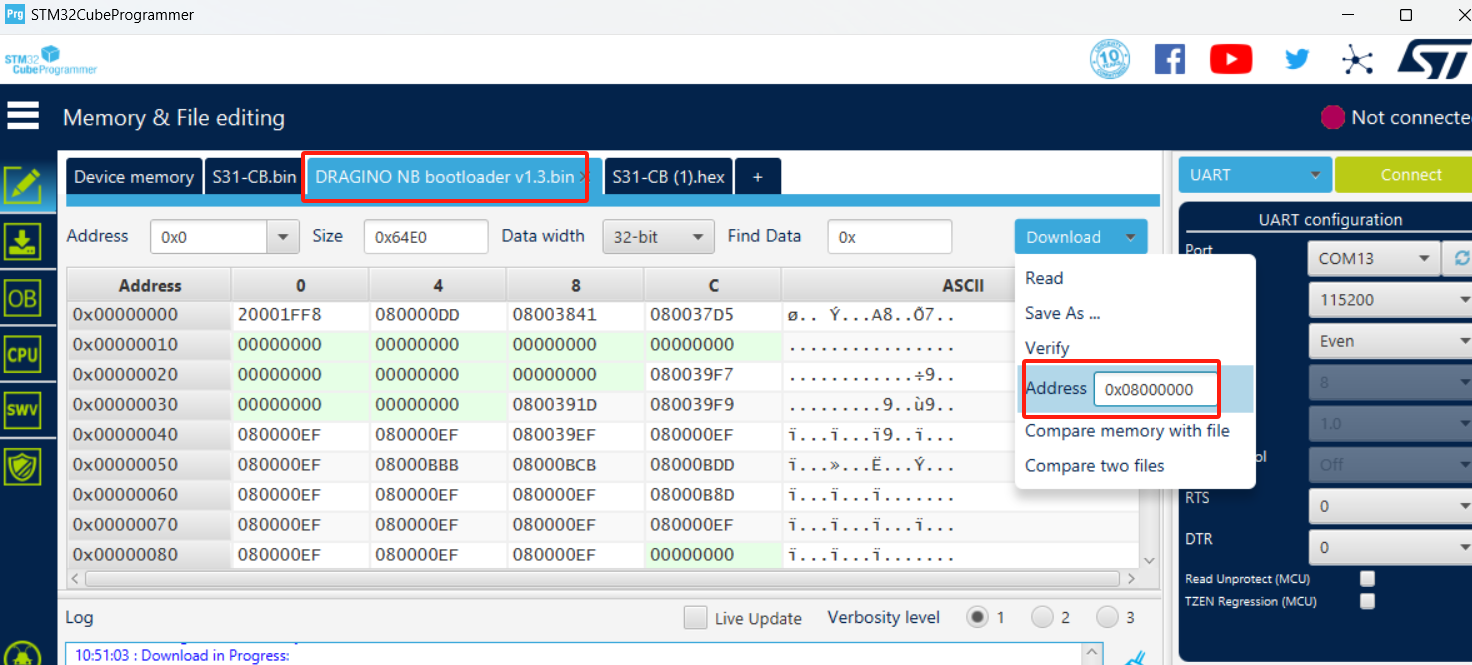Select cell 080037D5

point(713,315)
